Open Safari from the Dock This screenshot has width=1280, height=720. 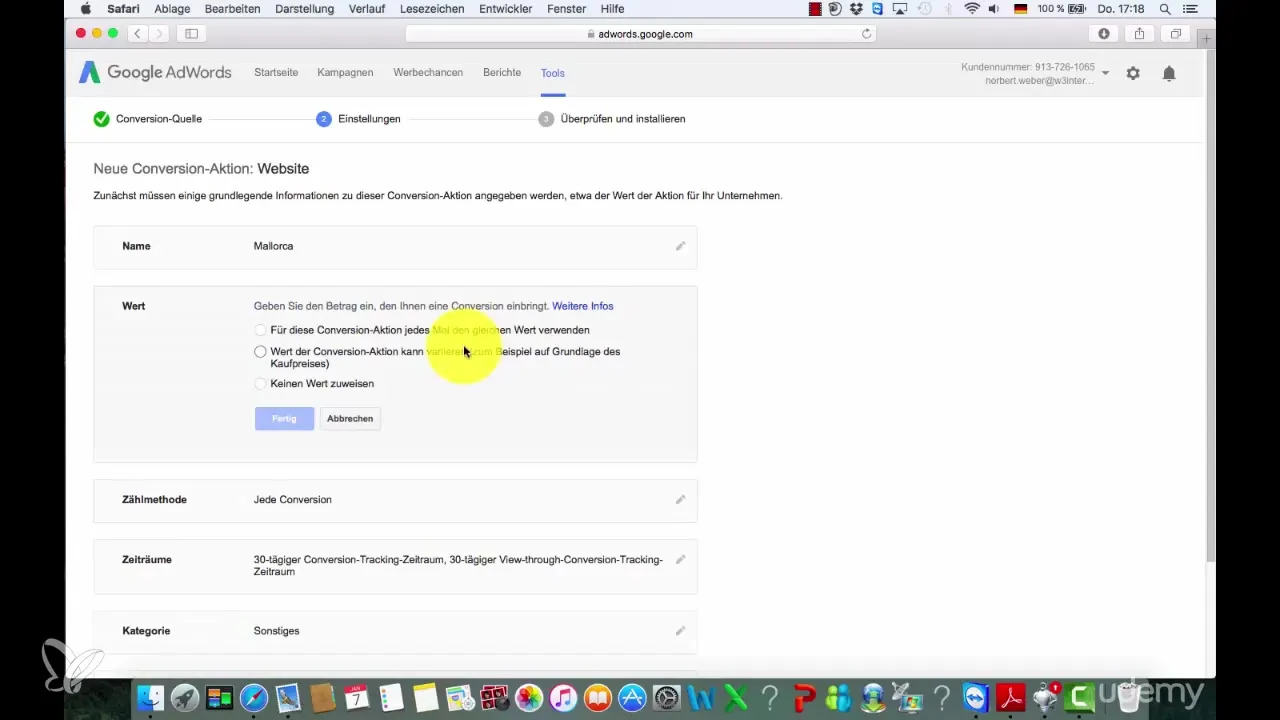tap(254, 697)
